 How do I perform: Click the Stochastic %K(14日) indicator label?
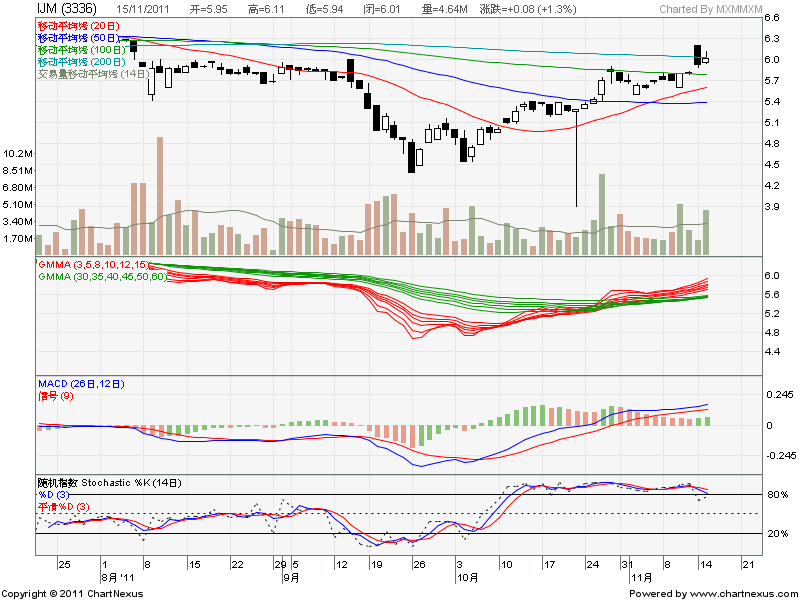pyautogui.click(x=109, y=482)
